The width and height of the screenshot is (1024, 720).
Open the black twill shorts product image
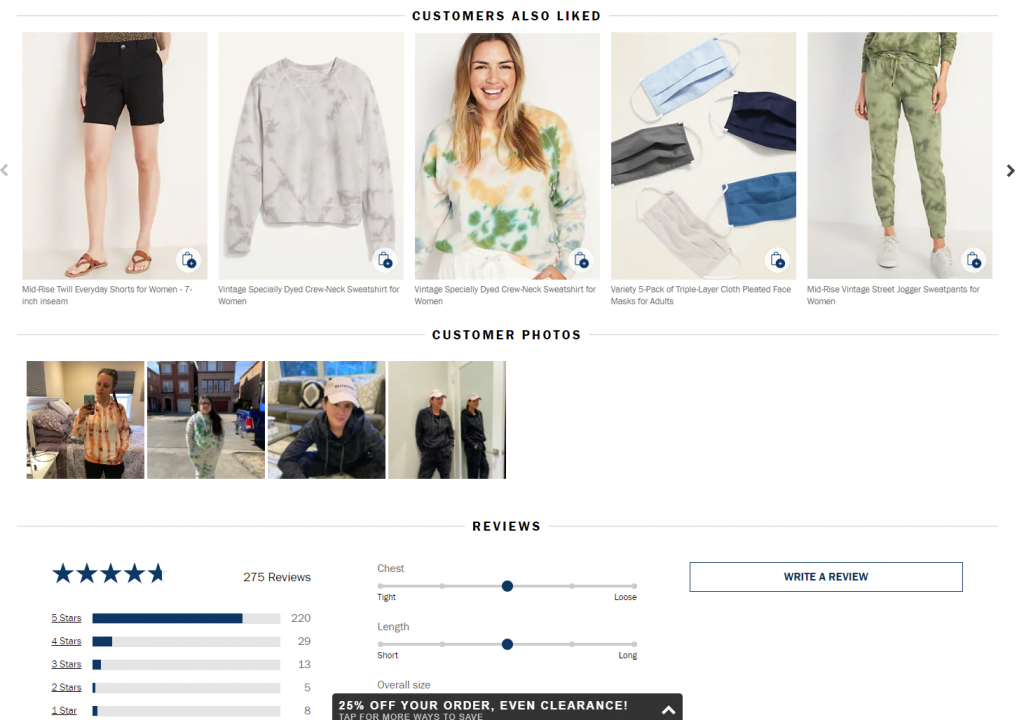115,155
